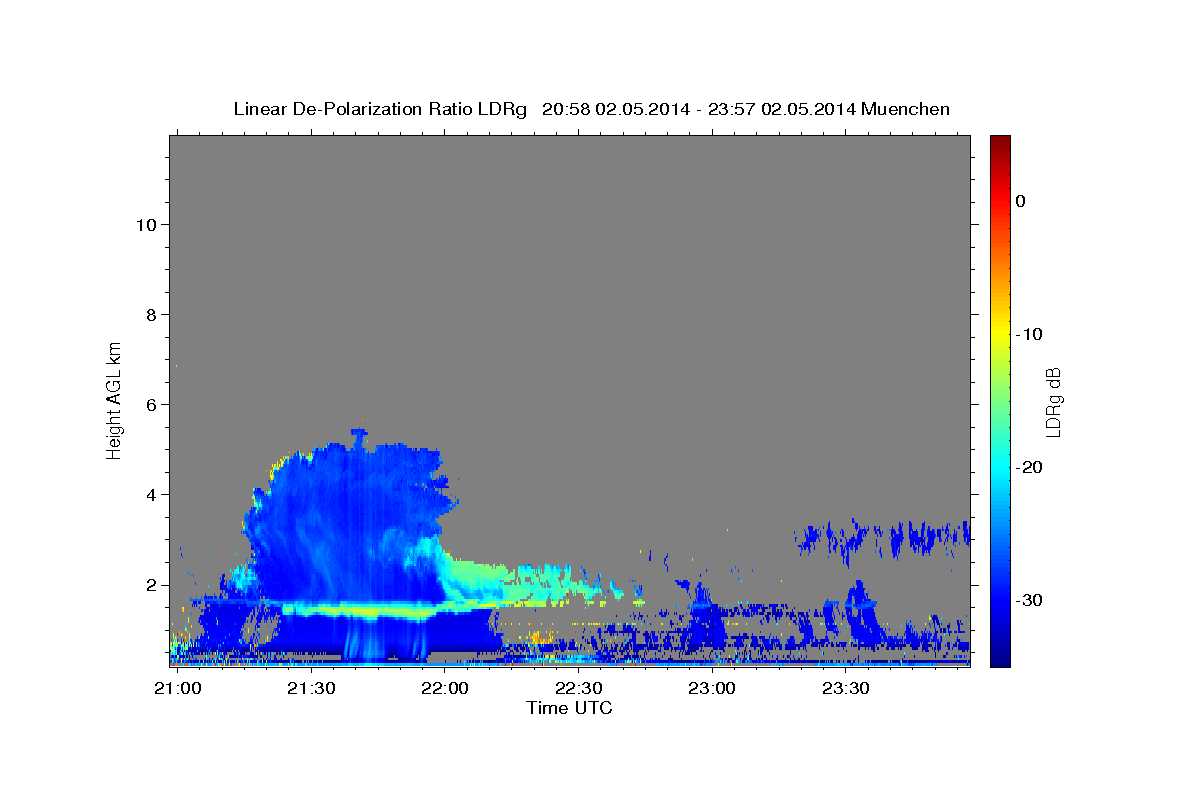
Task: Click the 22:00 time axis label
Action: [444, 688]
